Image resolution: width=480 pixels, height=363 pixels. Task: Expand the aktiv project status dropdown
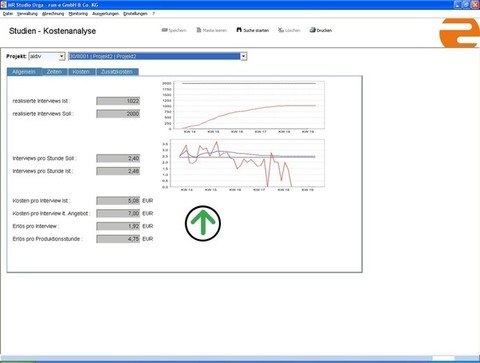coord(62,57)
